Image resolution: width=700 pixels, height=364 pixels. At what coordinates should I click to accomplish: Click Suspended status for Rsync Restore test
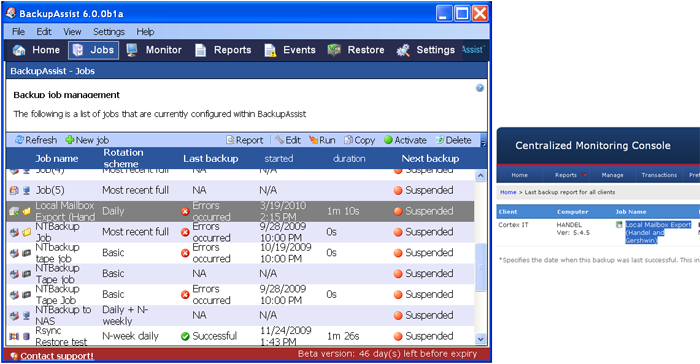[x=423, y=336]
